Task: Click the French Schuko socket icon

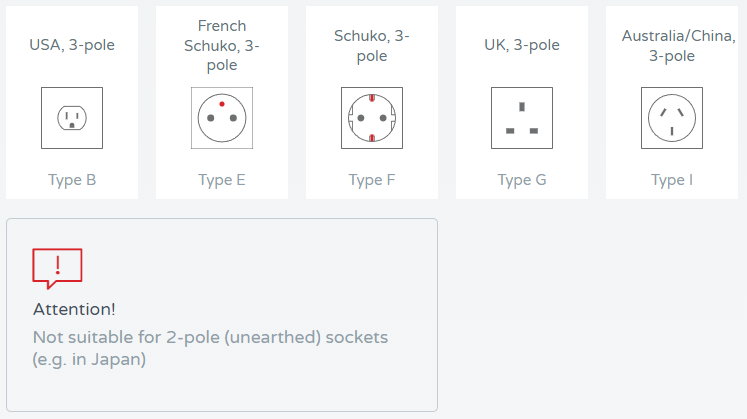Action: (222, 118)
